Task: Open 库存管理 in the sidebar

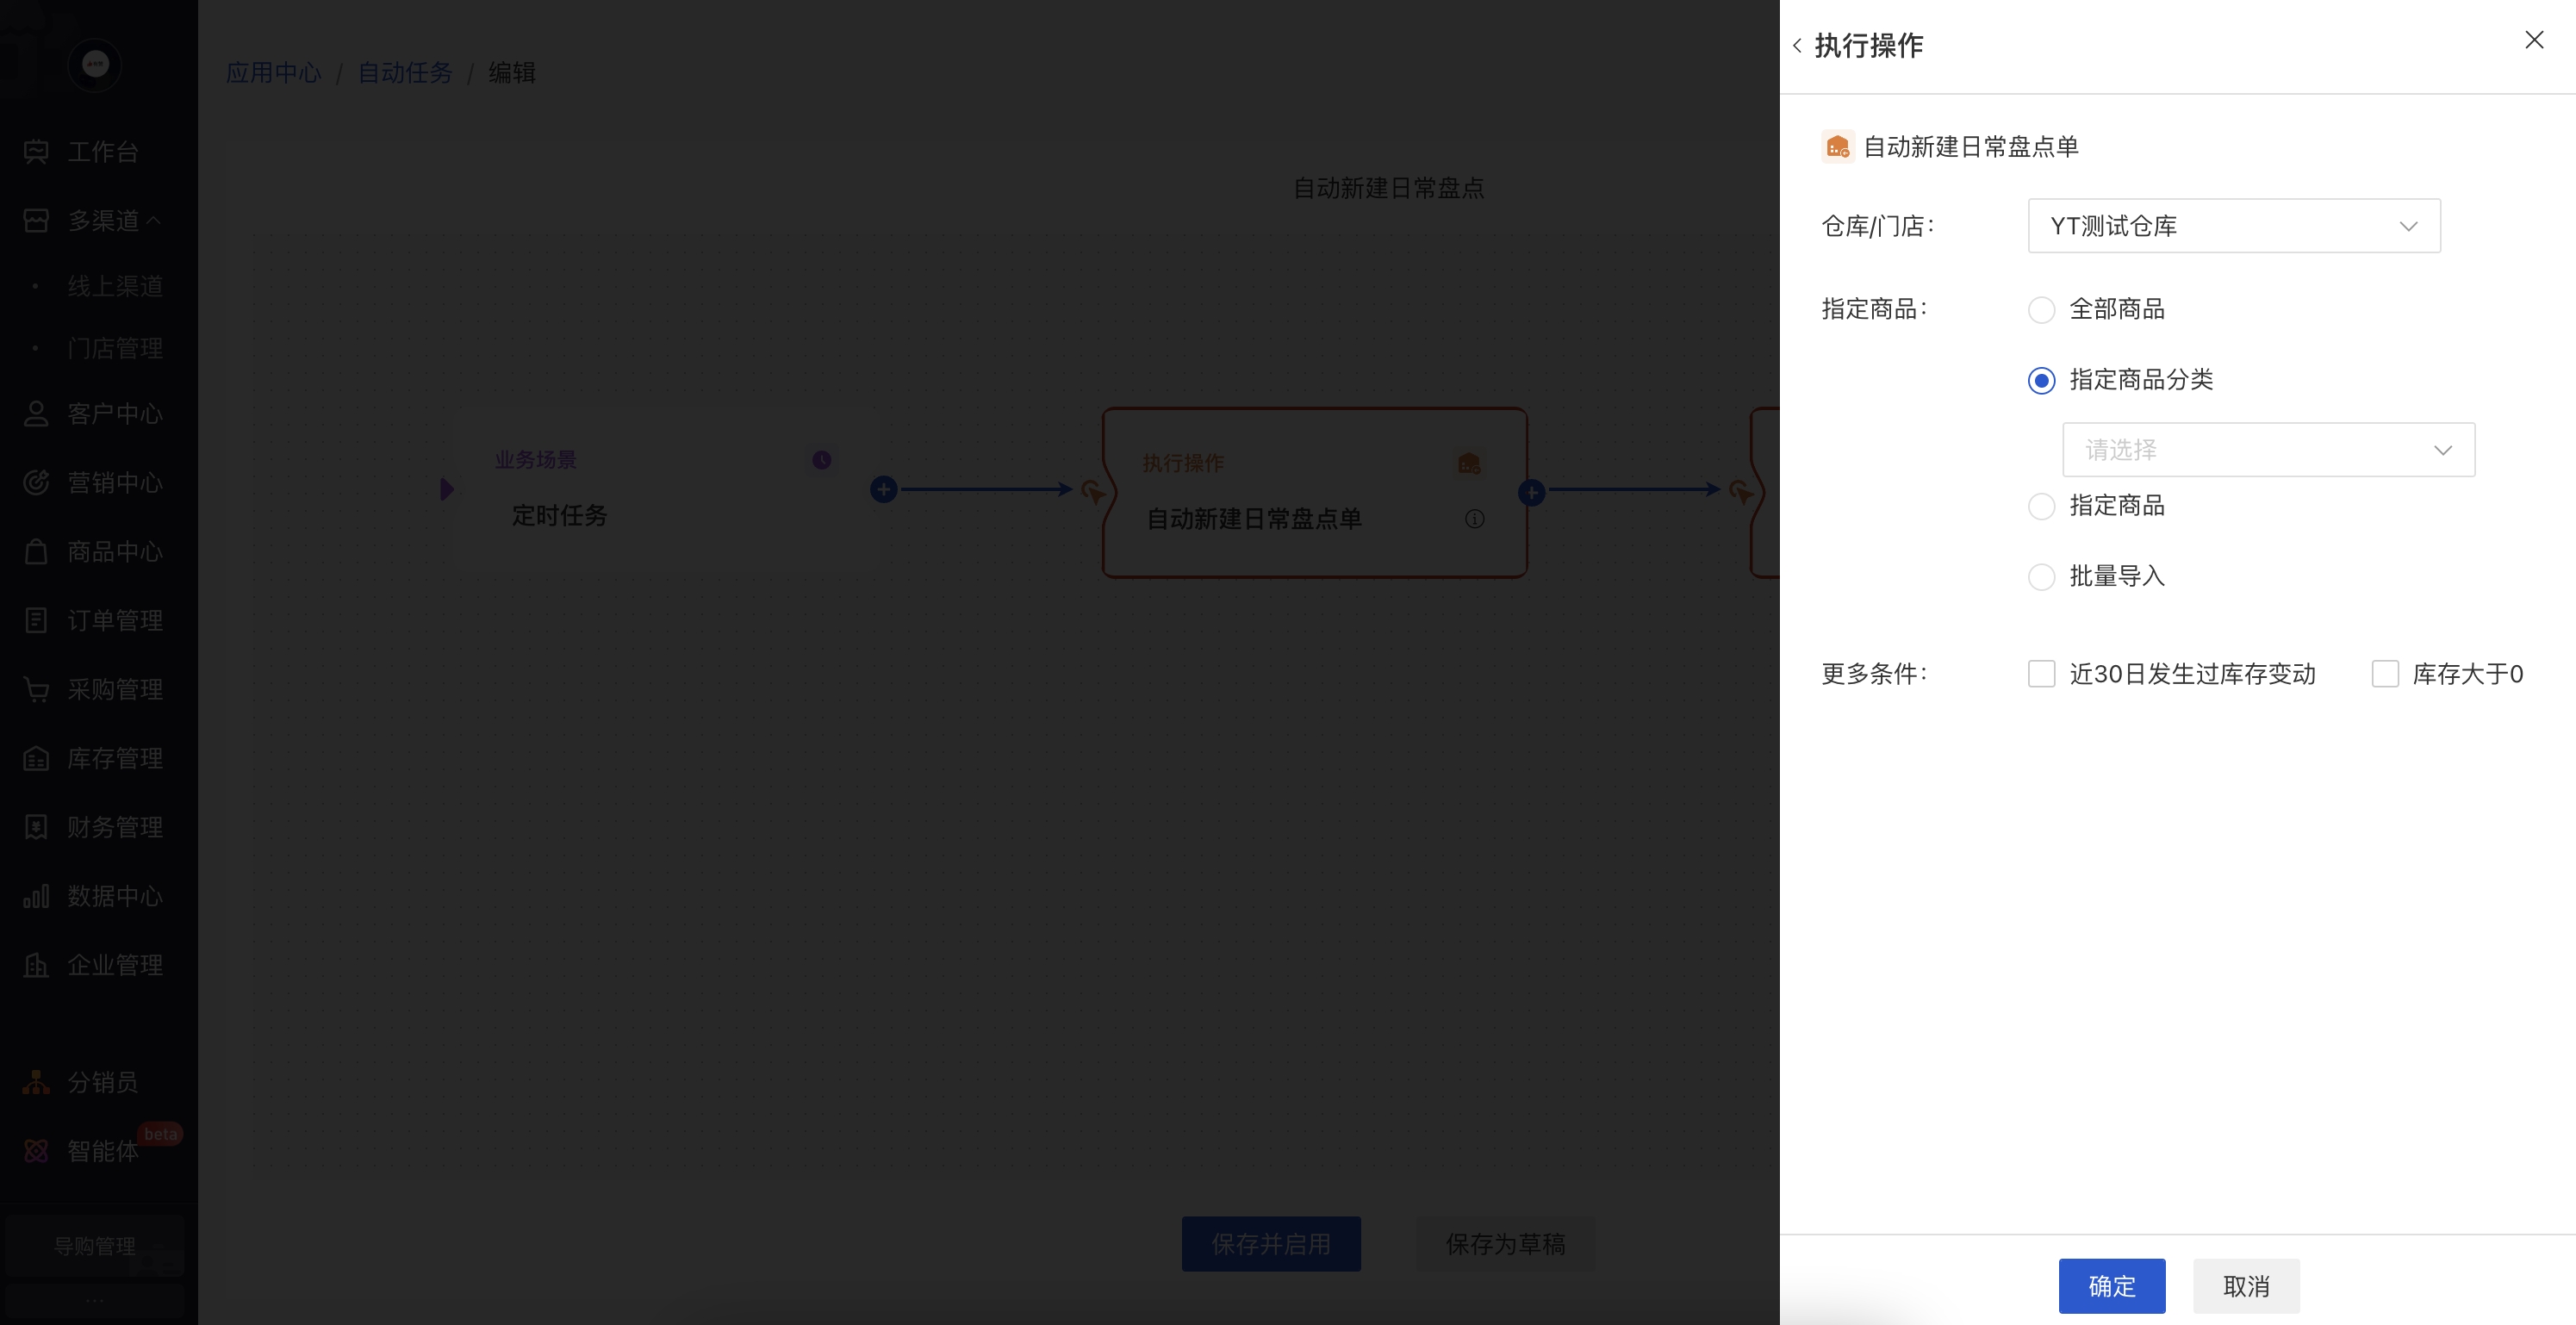Action: [114, 759]
